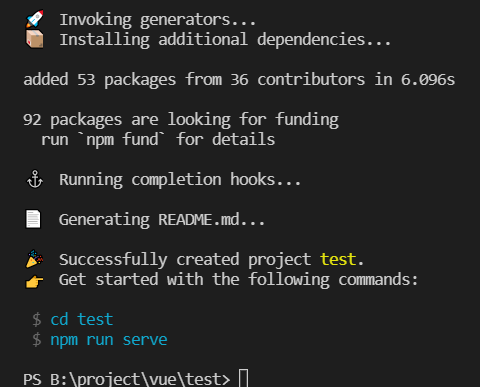Click the dollar sign before npm run serve
The image size is (480, 387).
pyautogui.click(x=37, y=339)
